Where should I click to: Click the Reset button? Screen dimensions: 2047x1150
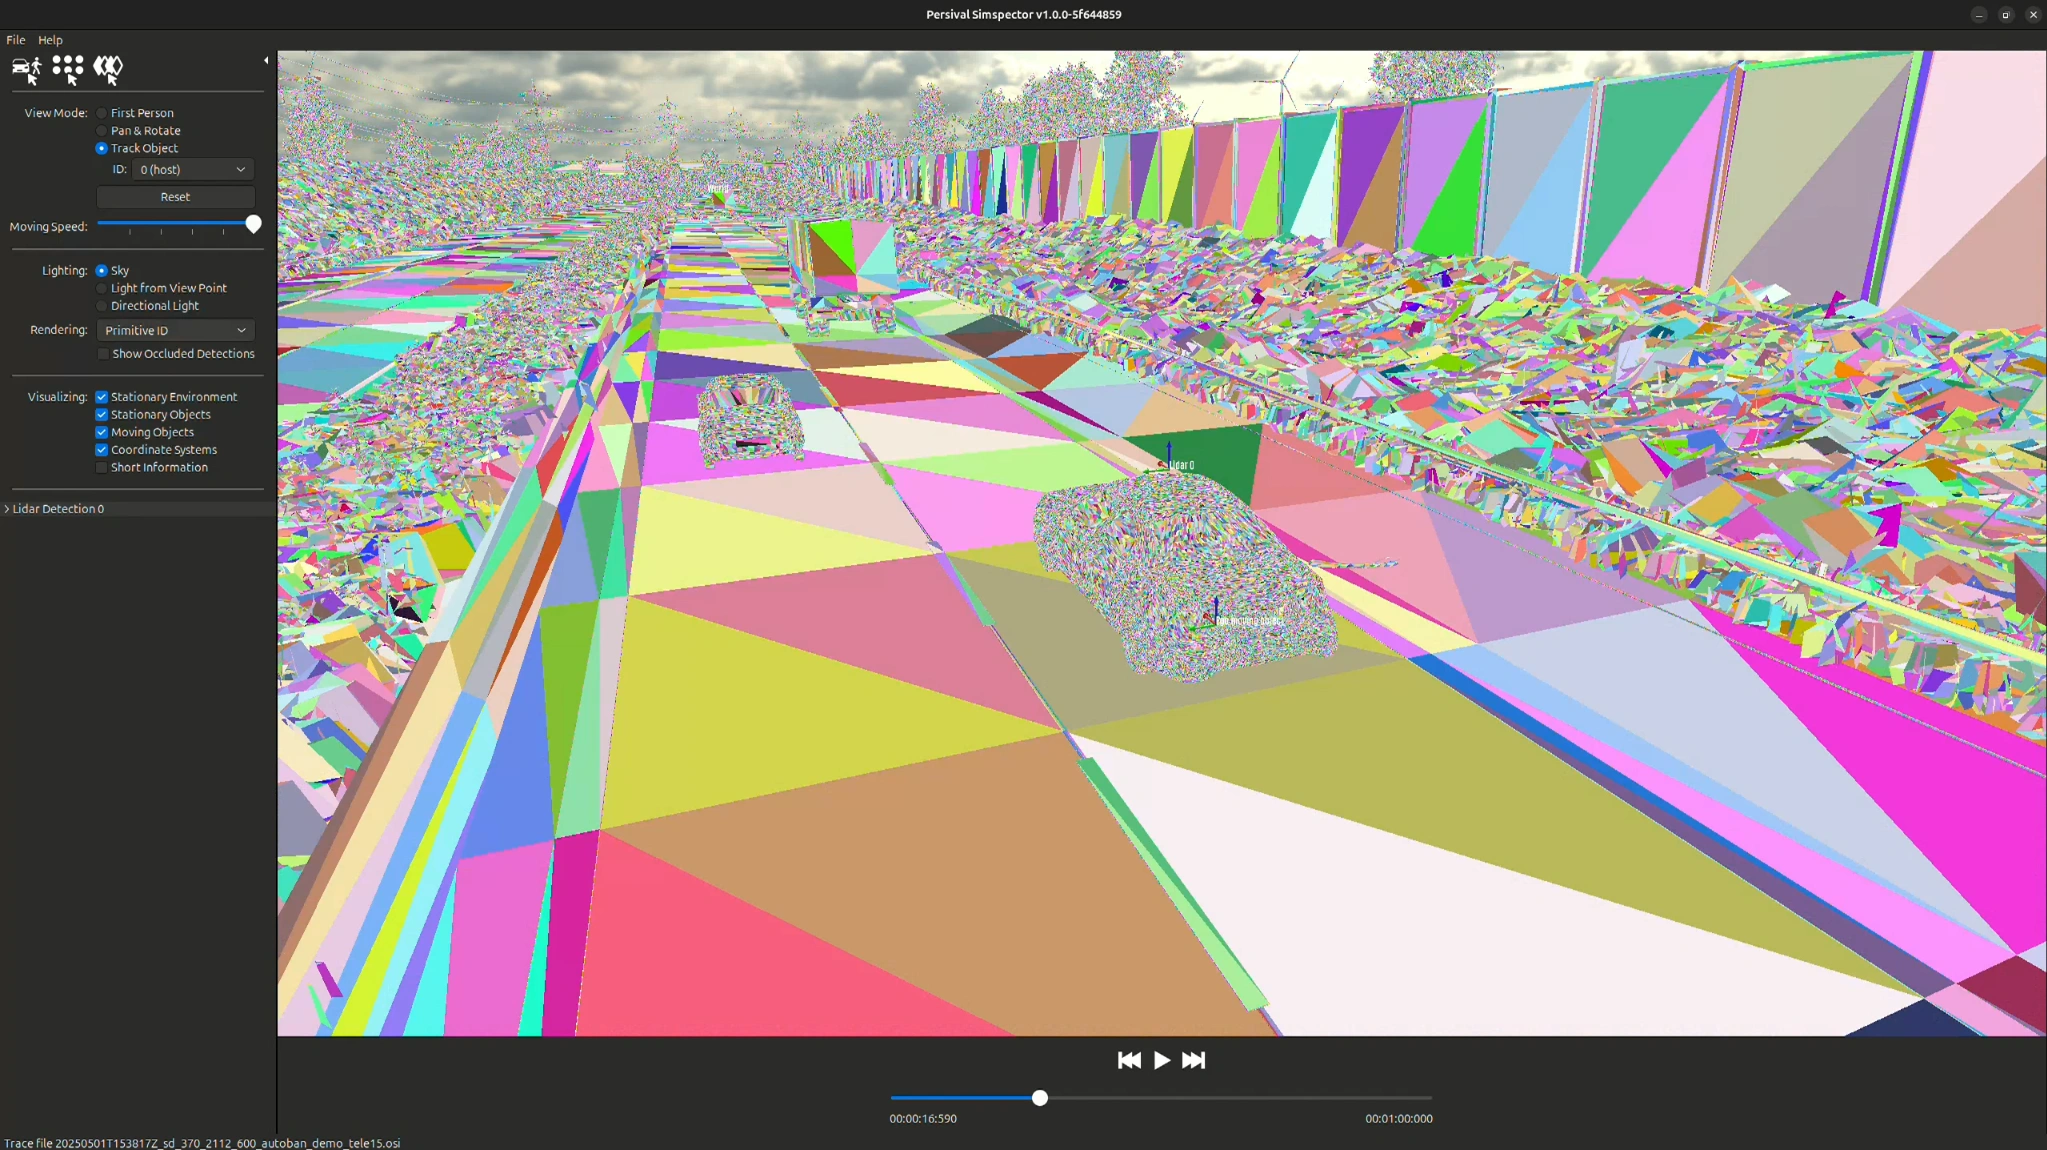[175, 197]
